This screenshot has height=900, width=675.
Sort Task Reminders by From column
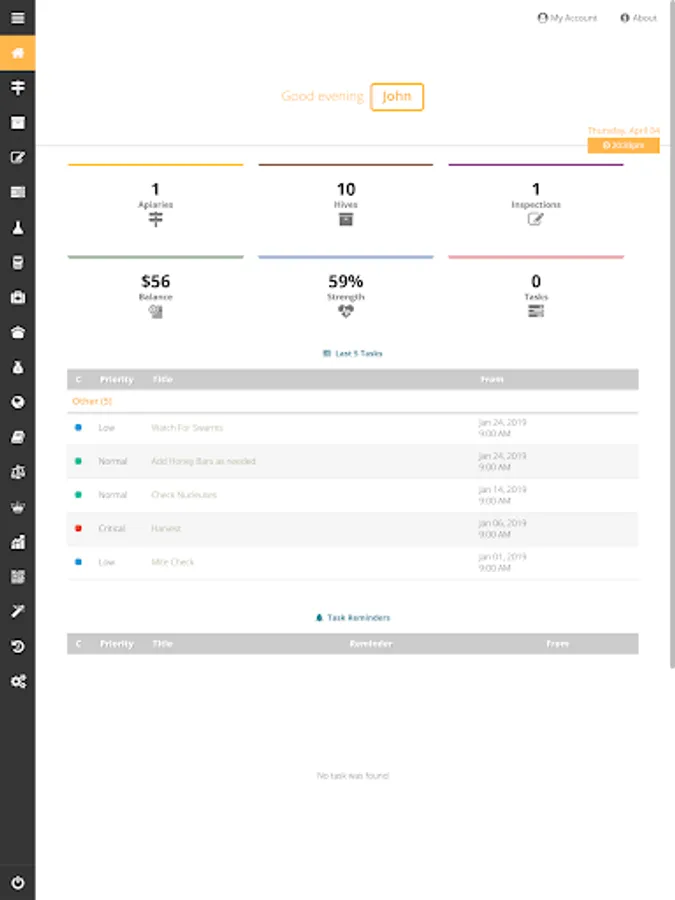(557, 644)
